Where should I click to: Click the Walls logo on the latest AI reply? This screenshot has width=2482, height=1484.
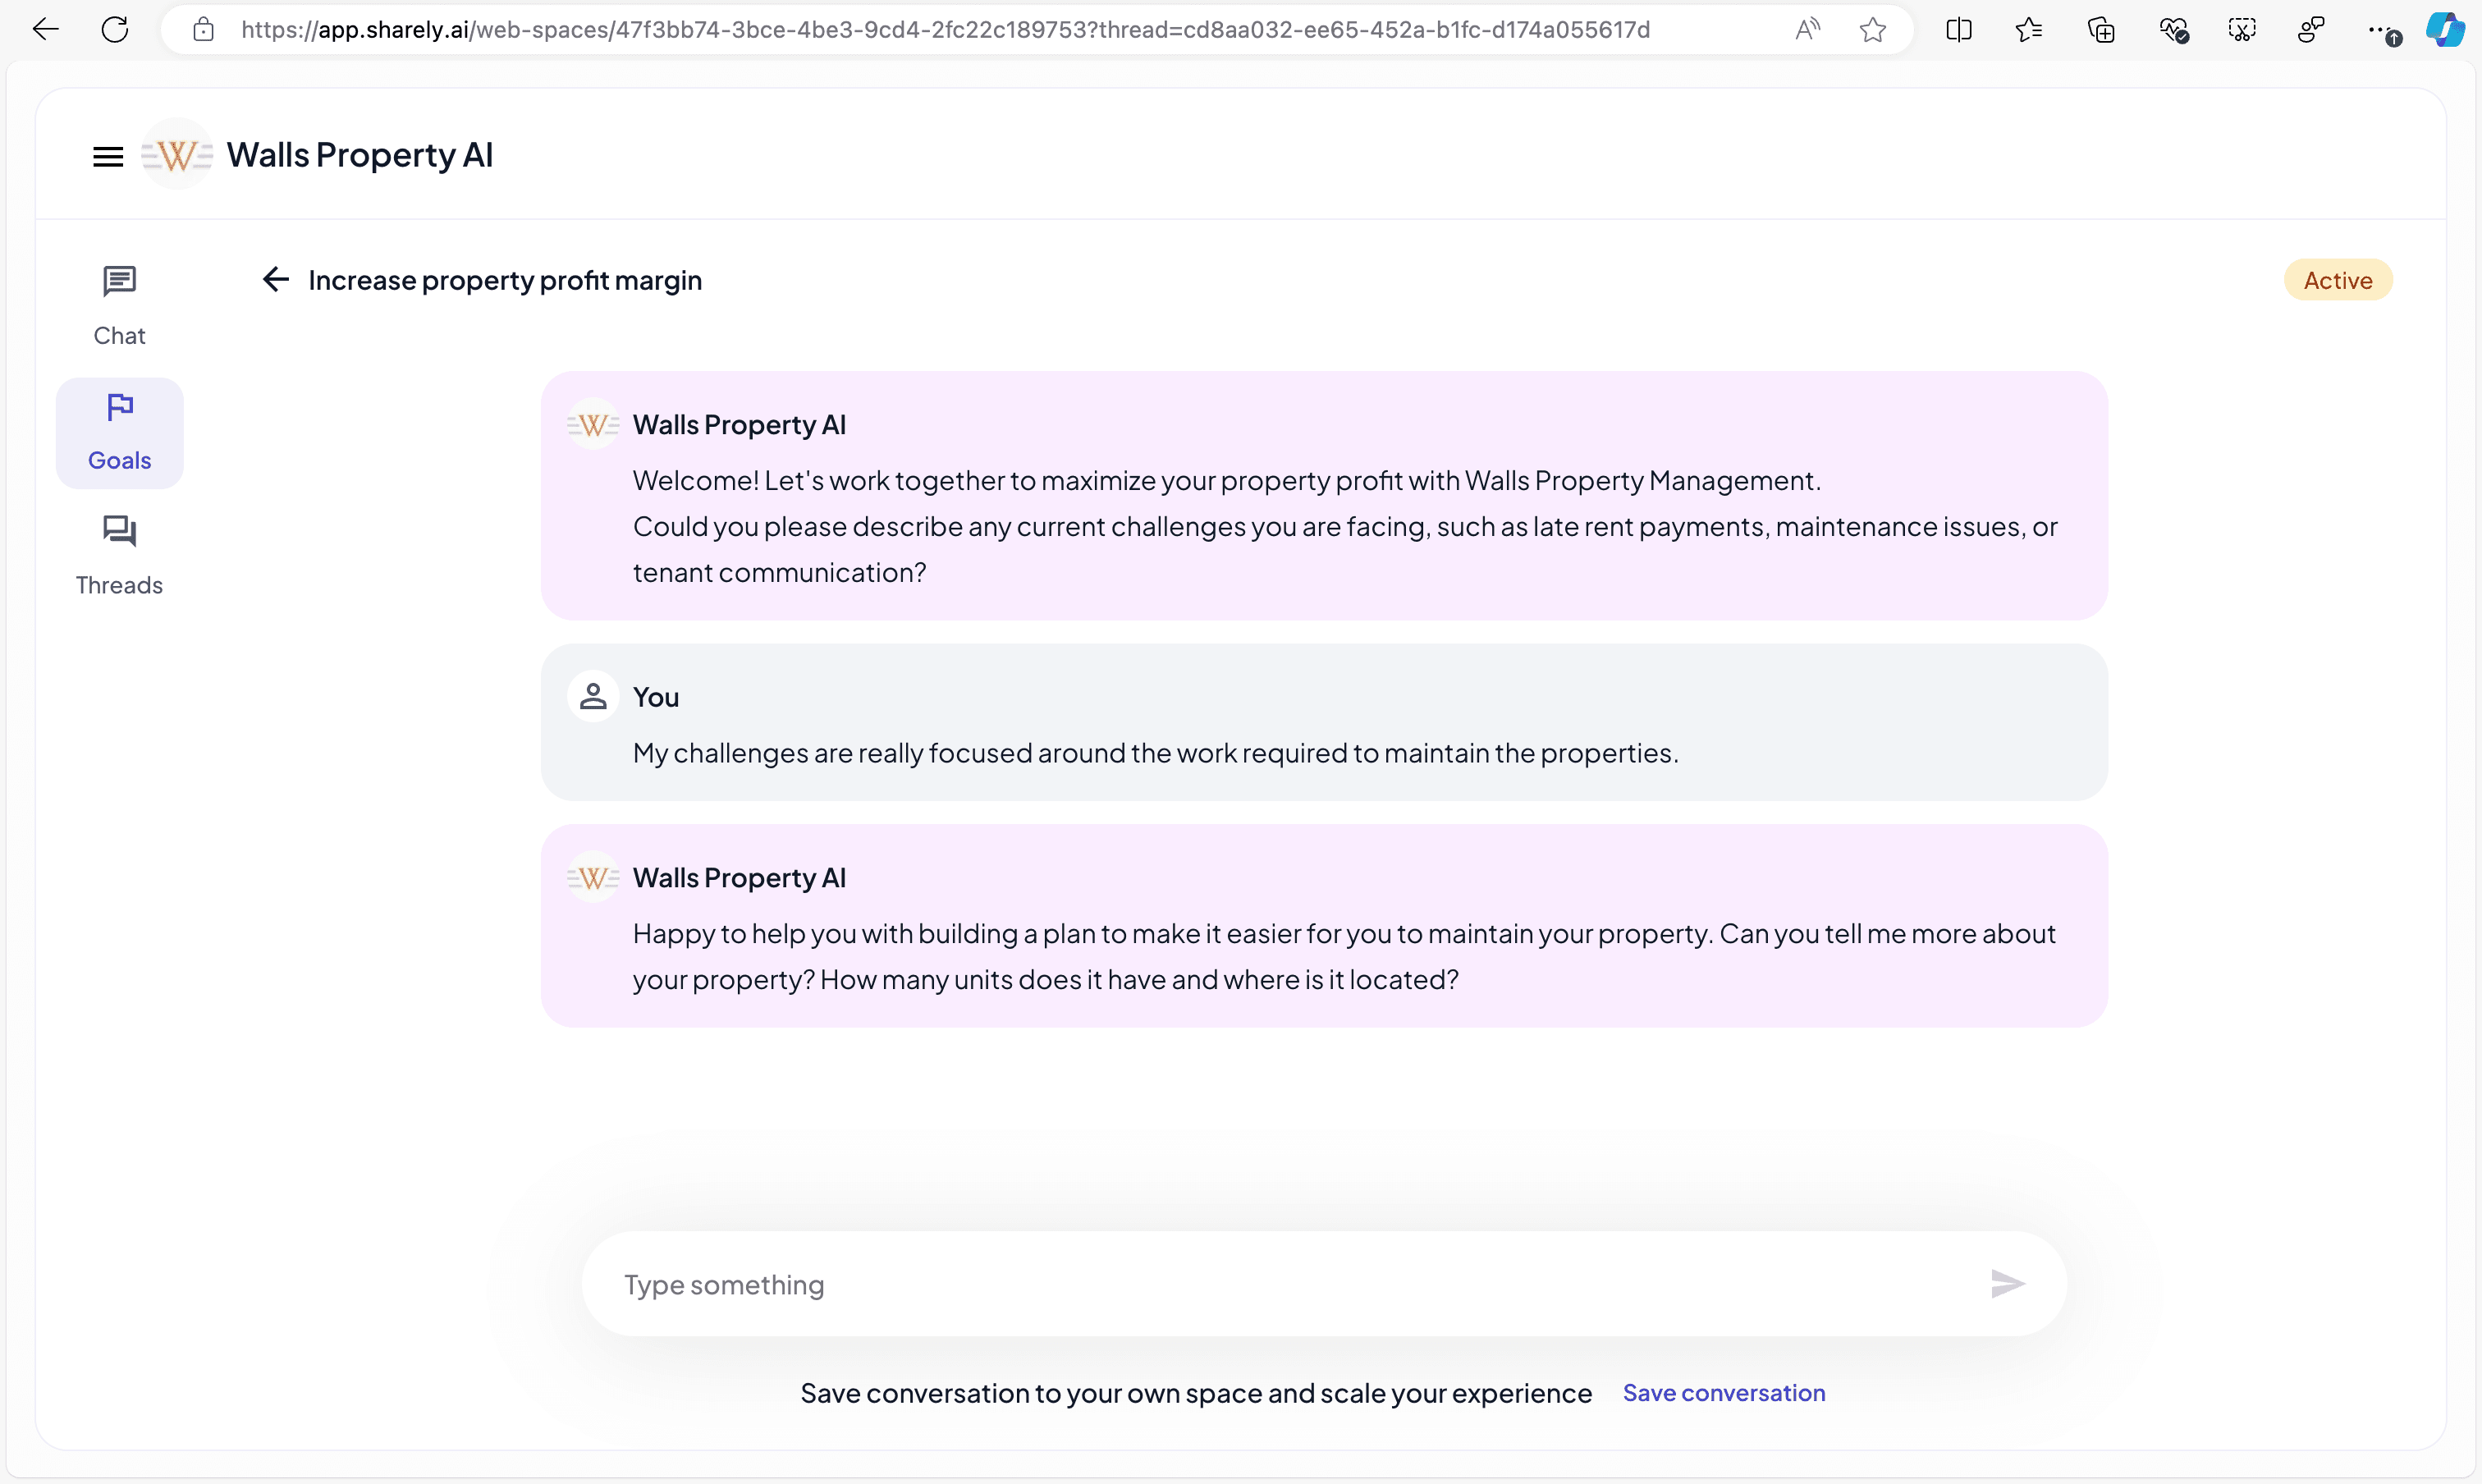pos(593,878)
